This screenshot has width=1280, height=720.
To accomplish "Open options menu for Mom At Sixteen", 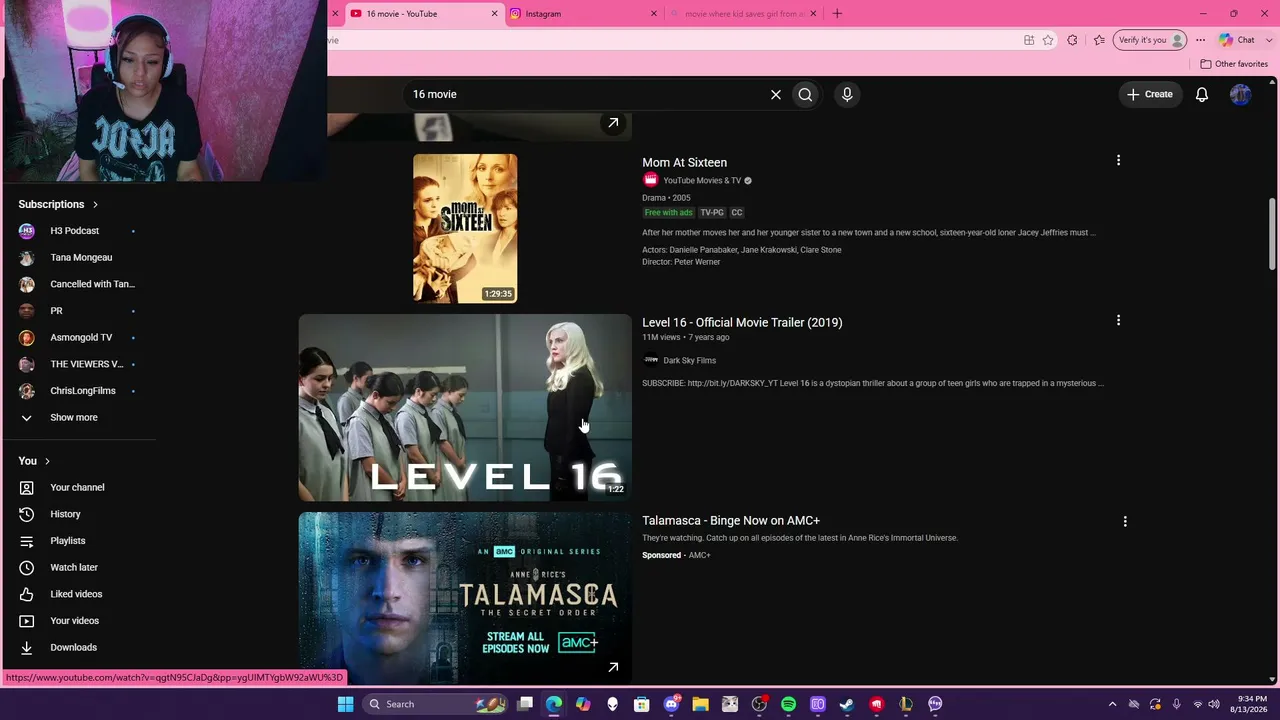I will [x=1118, y=160].
